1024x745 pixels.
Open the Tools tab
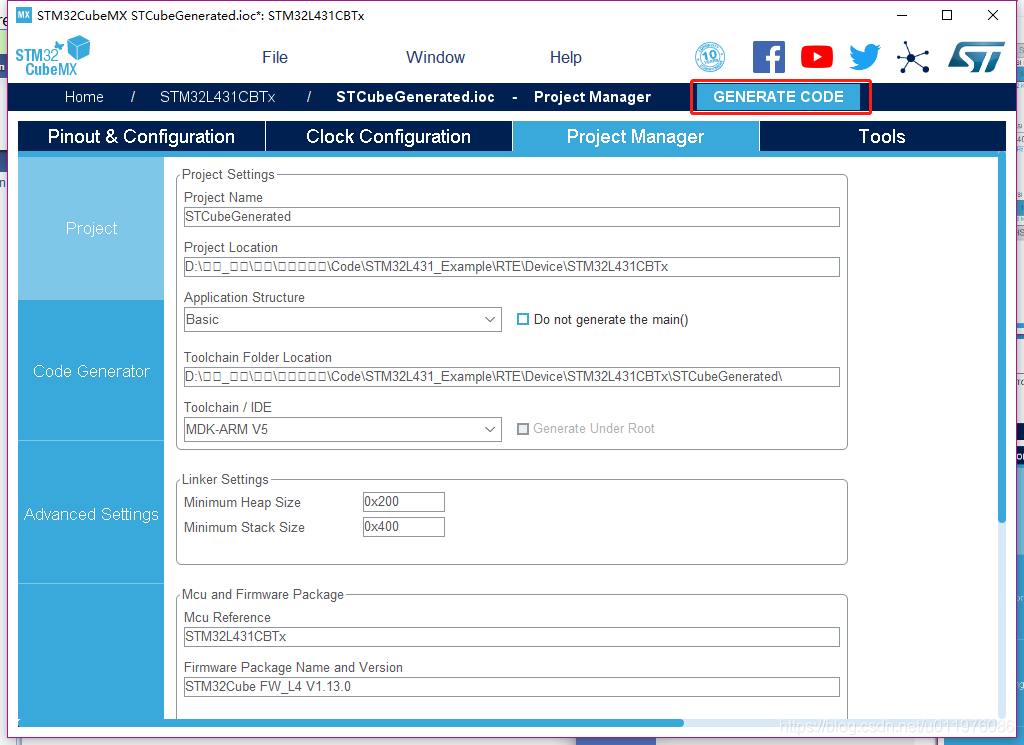[882, 136]
